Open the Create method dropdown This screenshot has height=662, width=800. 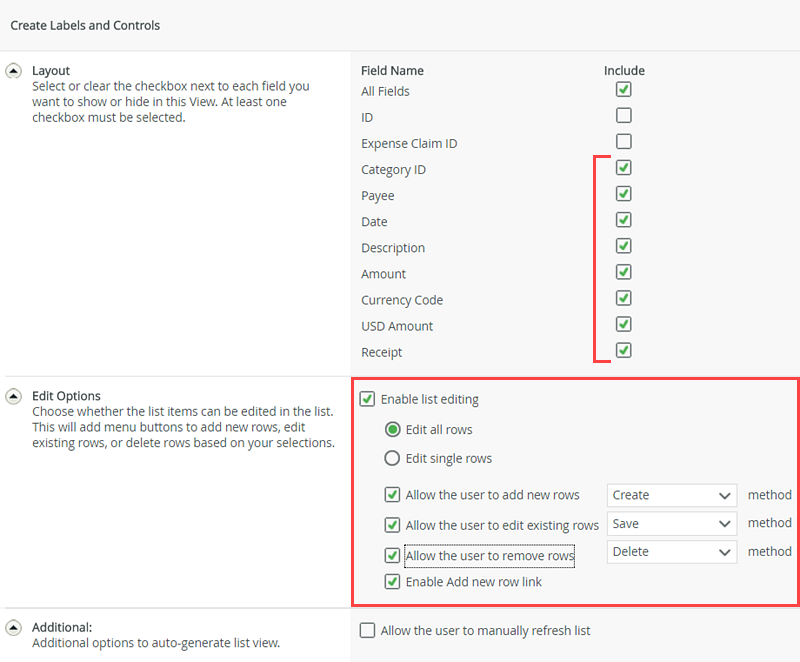point(671,495)
